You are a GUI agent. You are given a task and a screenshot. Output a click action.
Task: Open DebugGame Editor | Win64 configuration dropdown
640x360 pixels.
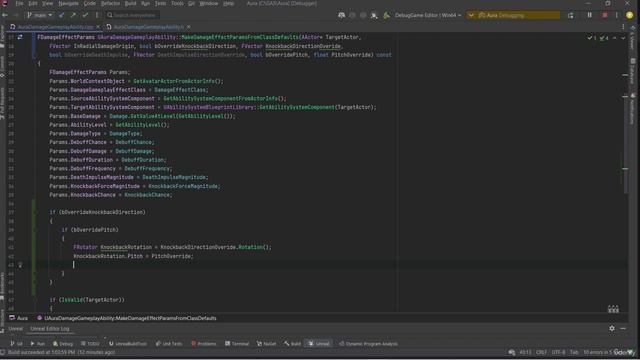click(428, 15)
